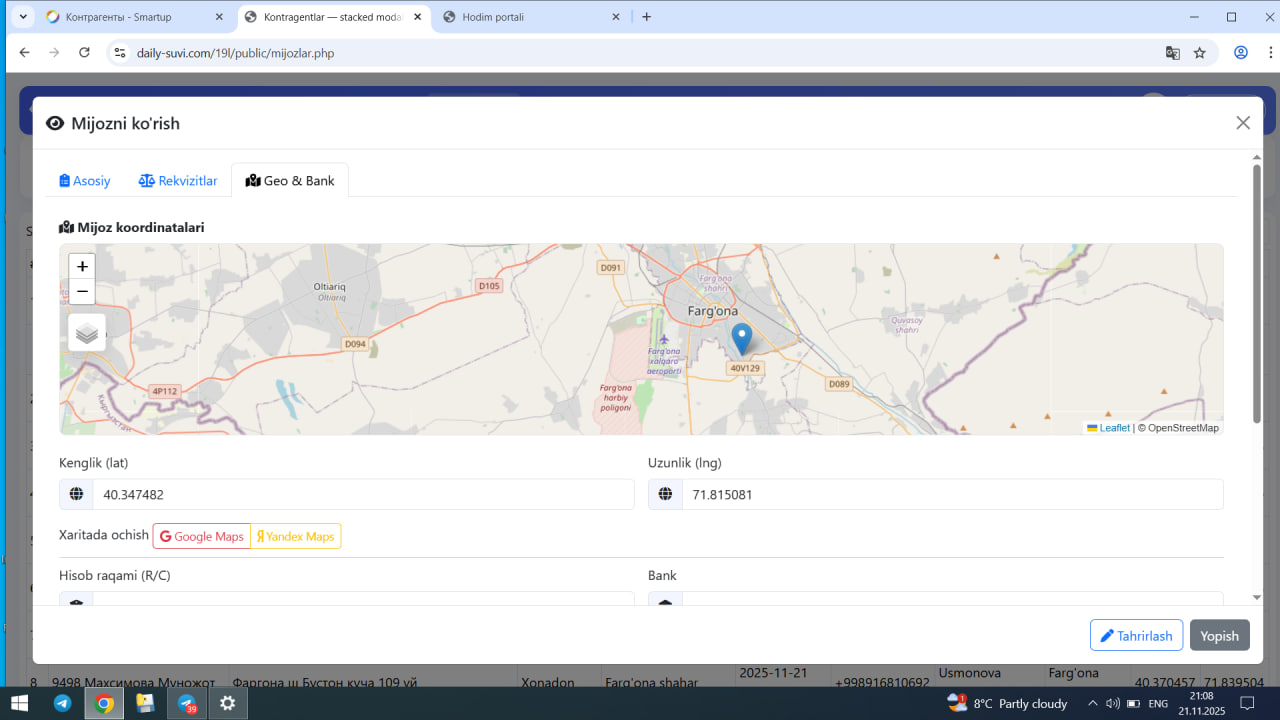Zoom out on the map
The height and width of the screenshot is (720, 1280).
(82, 292)
